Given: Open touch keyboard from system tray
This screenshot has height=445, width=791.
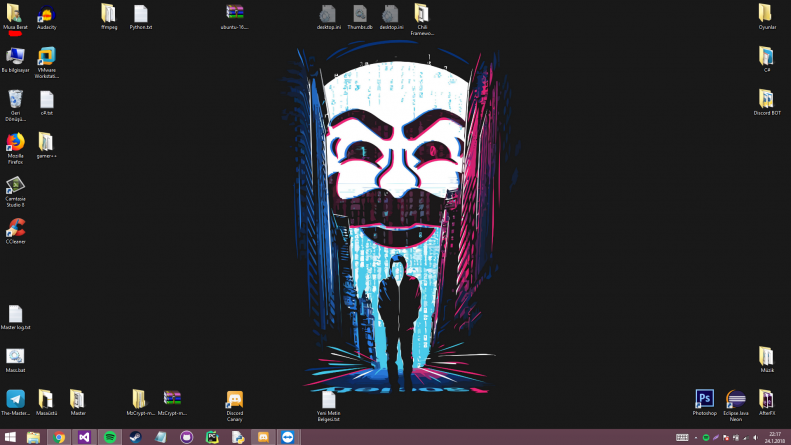Looking at the screenshot, I should pyautogui.click(x=682, y=437).
